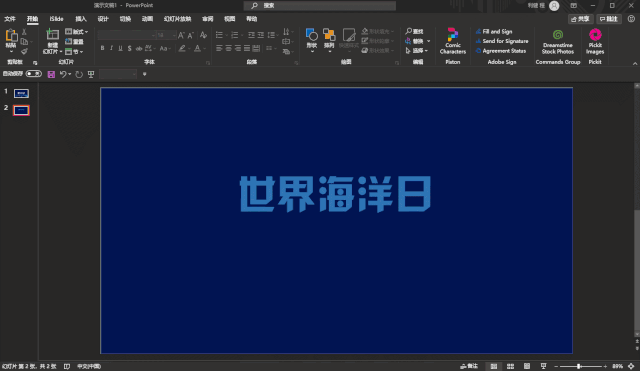Open the Select dropdown in Editing group
Viewport: 640px width, 371px height.
coord(416,51)
